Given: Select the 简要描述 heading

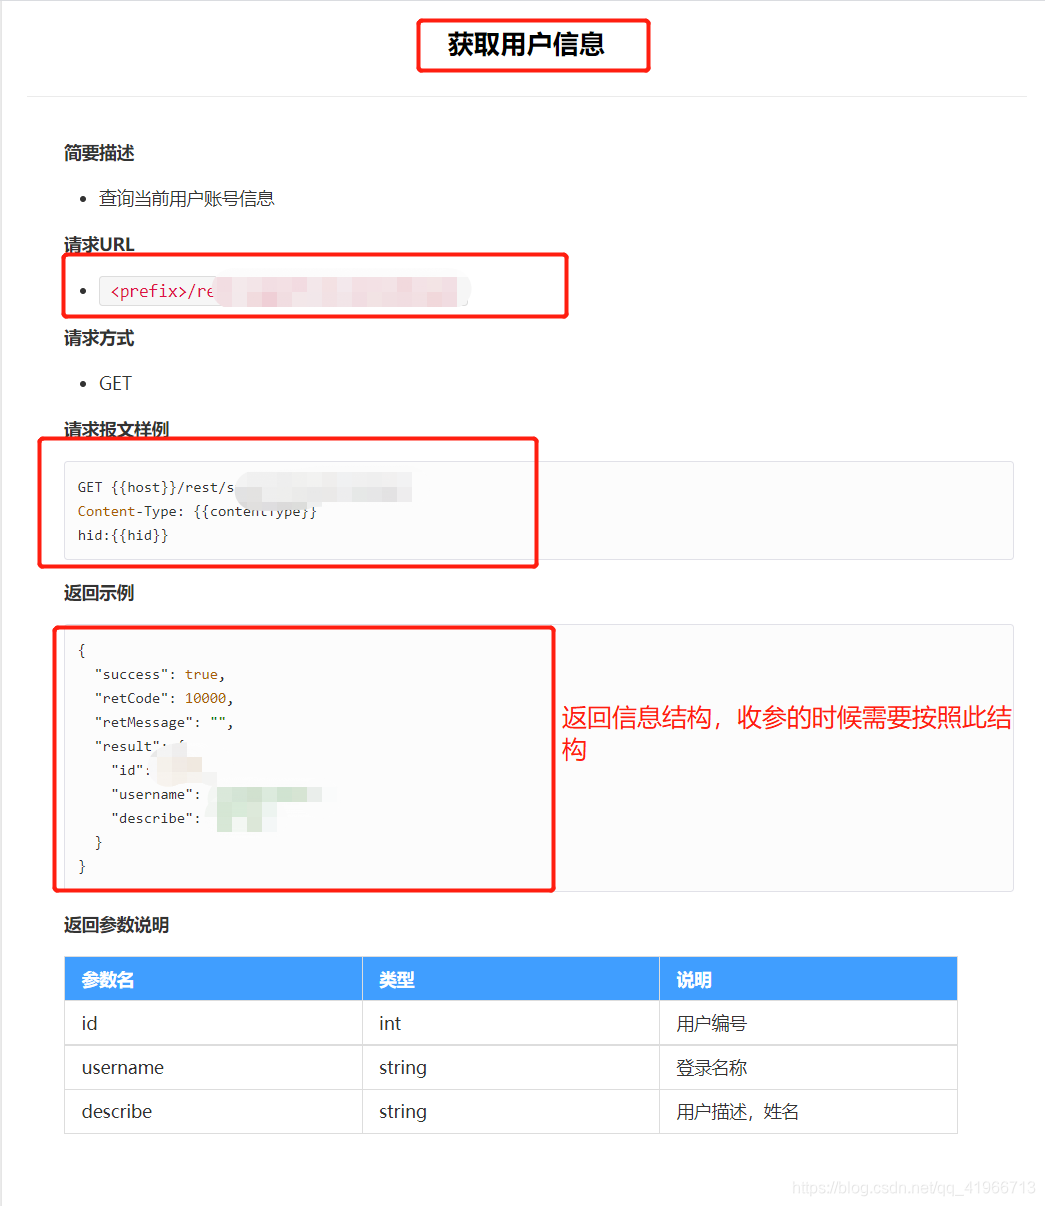Looking at the screenshot, I should [98, 153].
